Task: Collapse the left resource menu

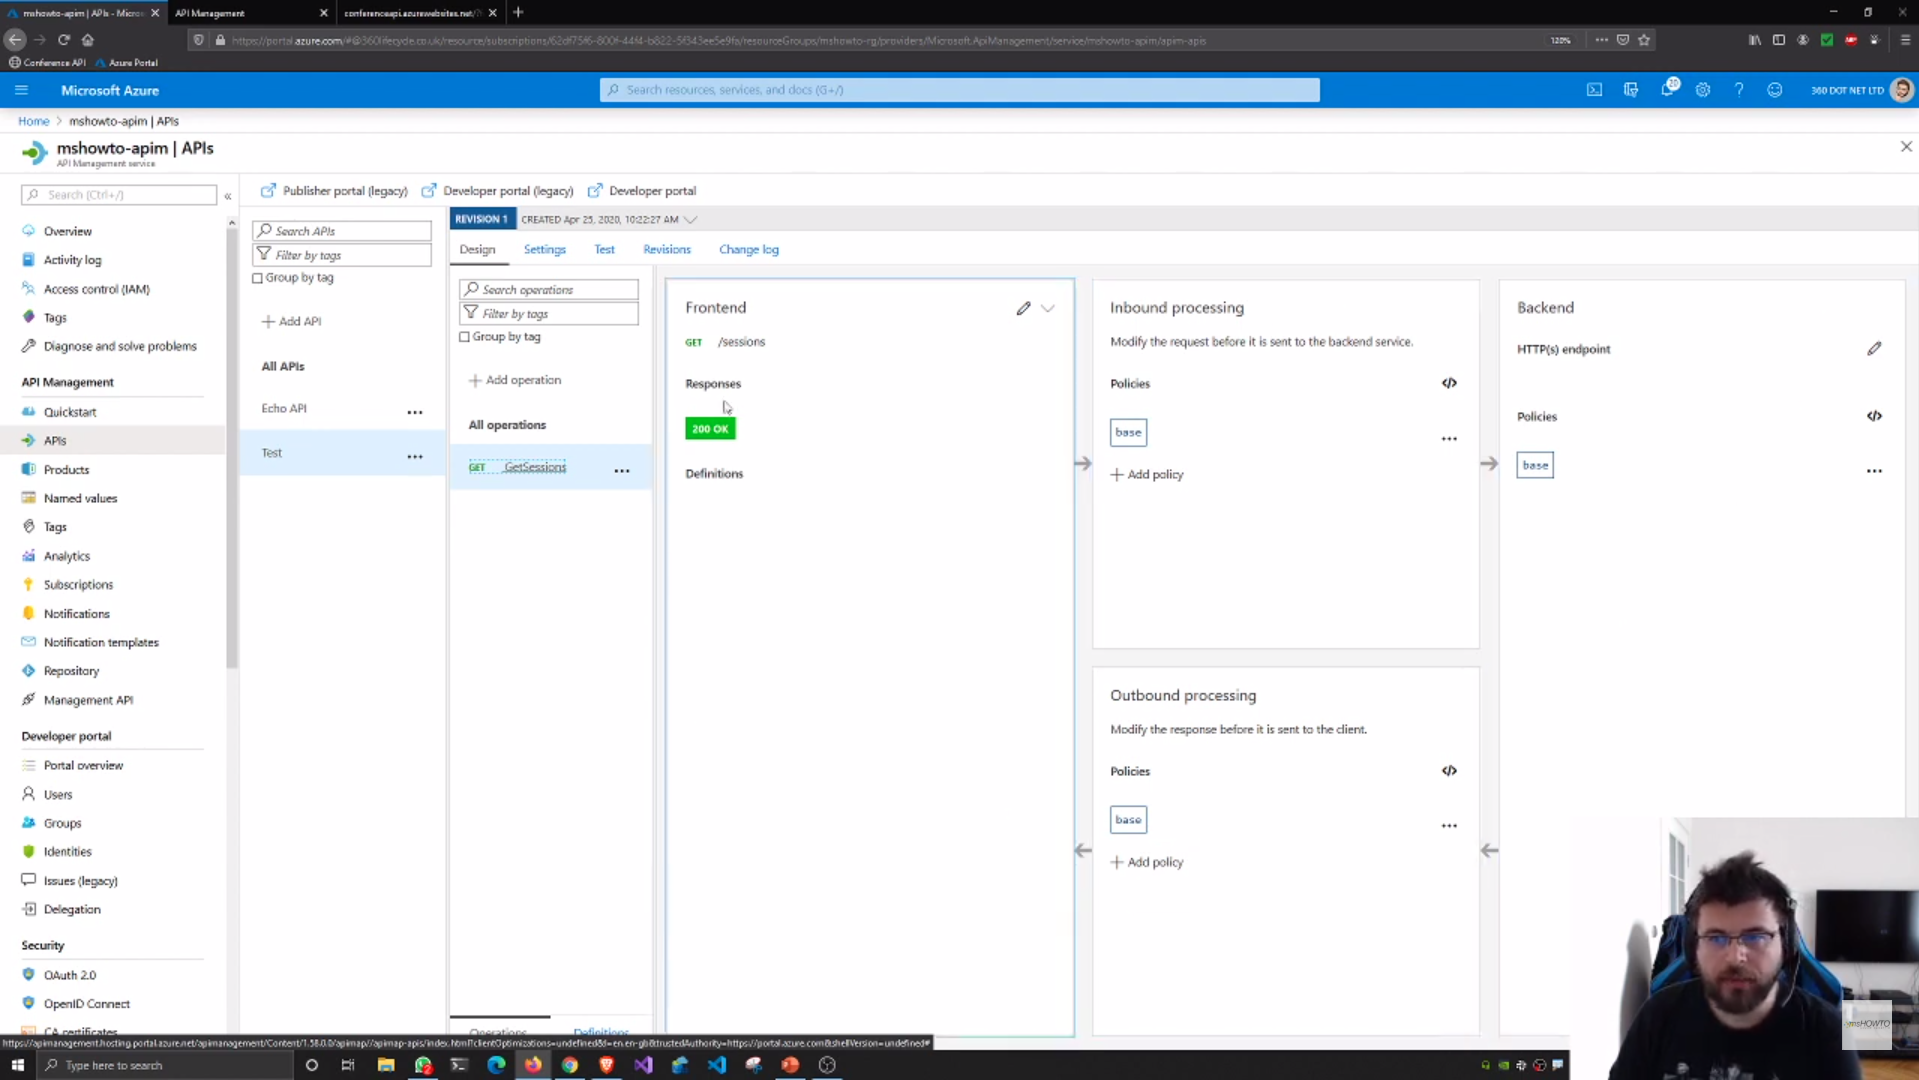Action: click(x=228, y=196)
